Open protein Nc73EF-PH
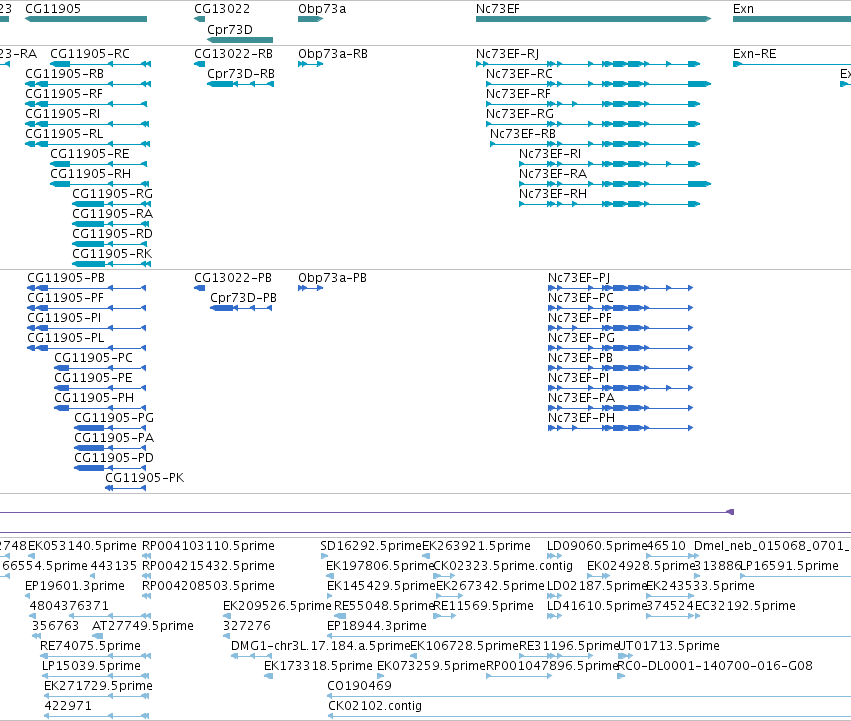 coord(581,418)
